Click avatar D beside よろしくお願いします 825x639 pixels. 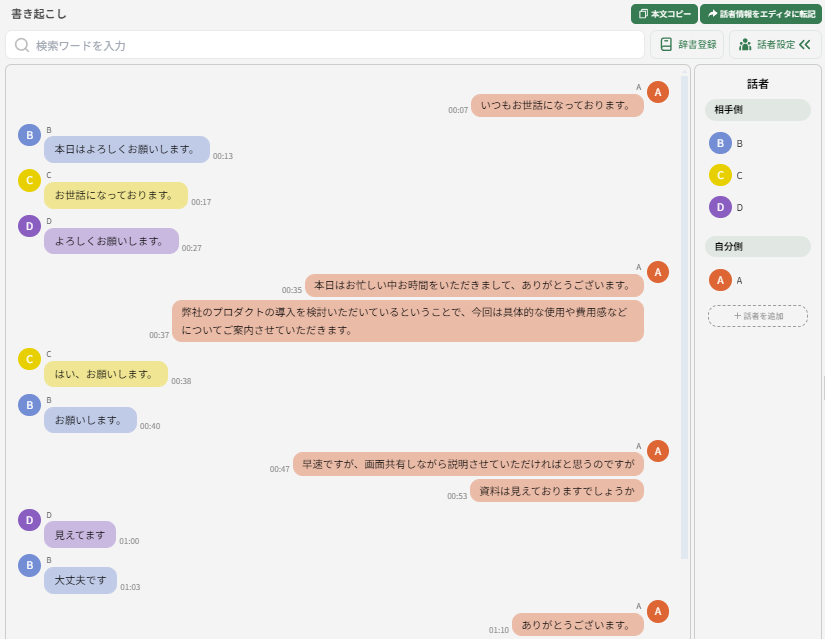tap(29, 226)
